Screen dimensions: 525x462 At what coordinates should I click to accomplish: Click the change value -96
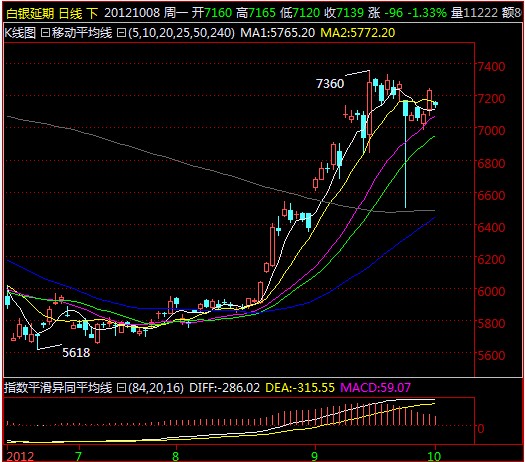pos(393,13)
